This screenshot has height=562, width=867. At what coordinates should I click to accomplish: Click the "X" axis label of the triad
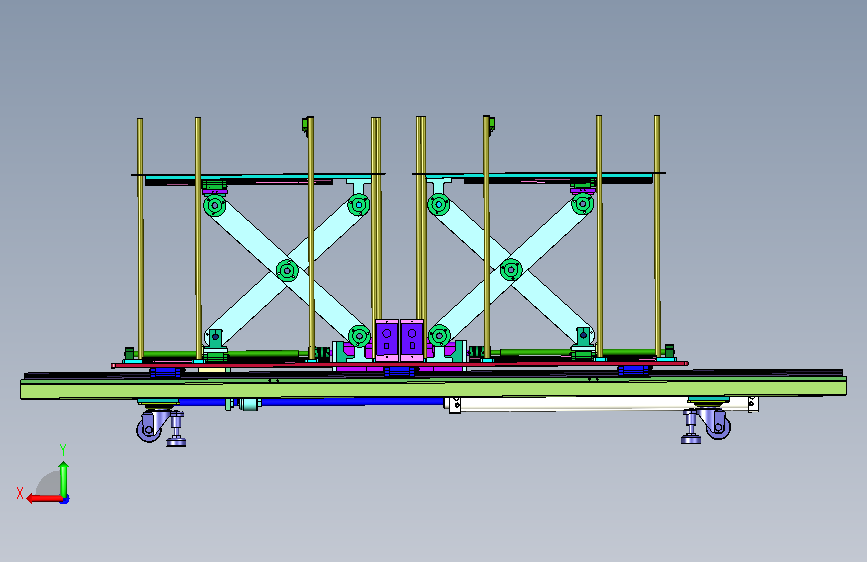tap(20, 493)
